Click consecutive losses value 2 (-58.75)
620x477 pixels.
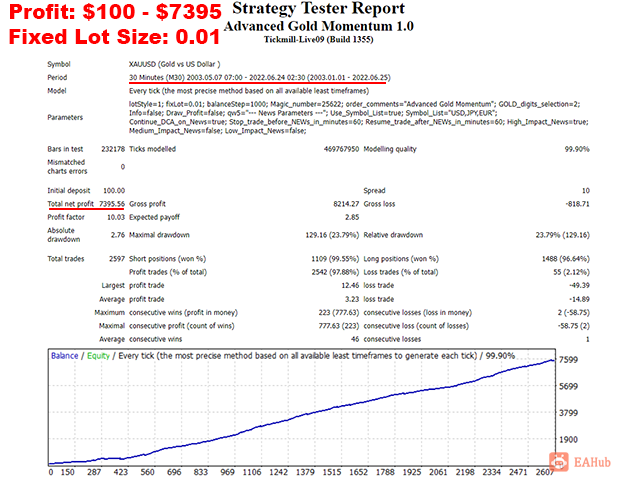tap(574, 312)
